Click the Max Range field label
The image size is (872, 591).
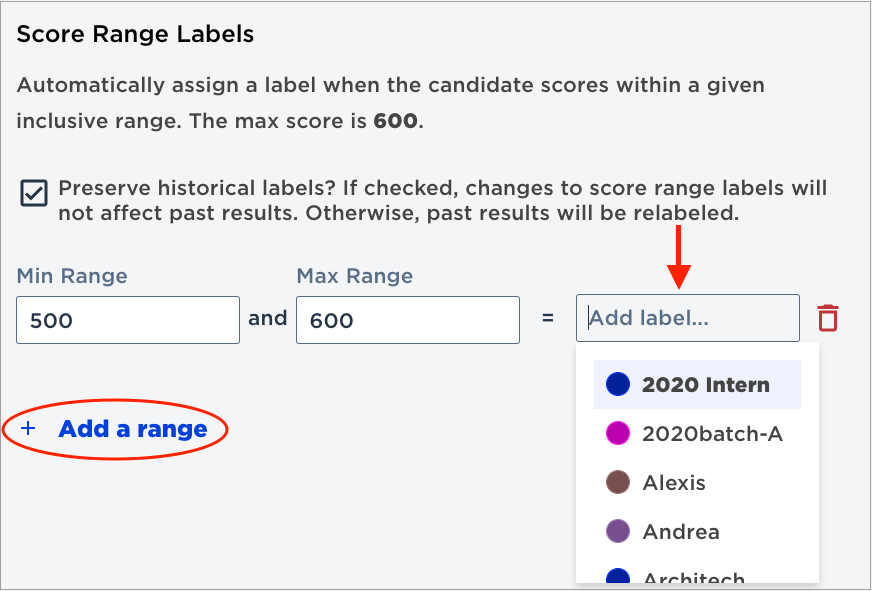tap(355, 276)
